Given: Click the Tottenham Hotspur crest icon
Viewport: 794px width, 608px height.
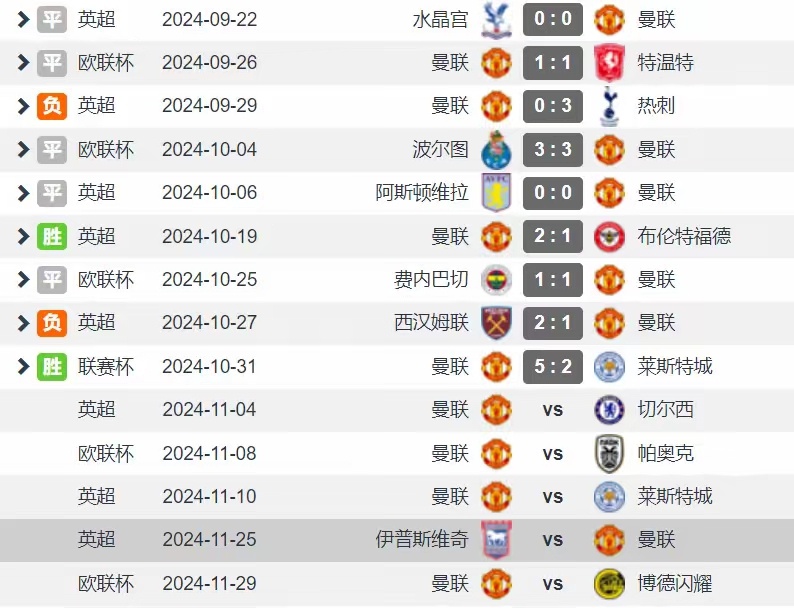Looking at the screenshot, I should pyautogui.click(x=609, y=106).
